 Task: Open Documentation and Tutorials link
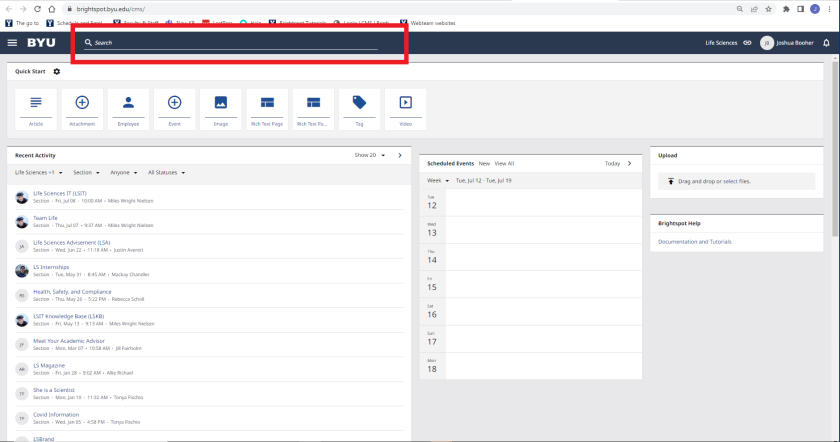point(694,241)
